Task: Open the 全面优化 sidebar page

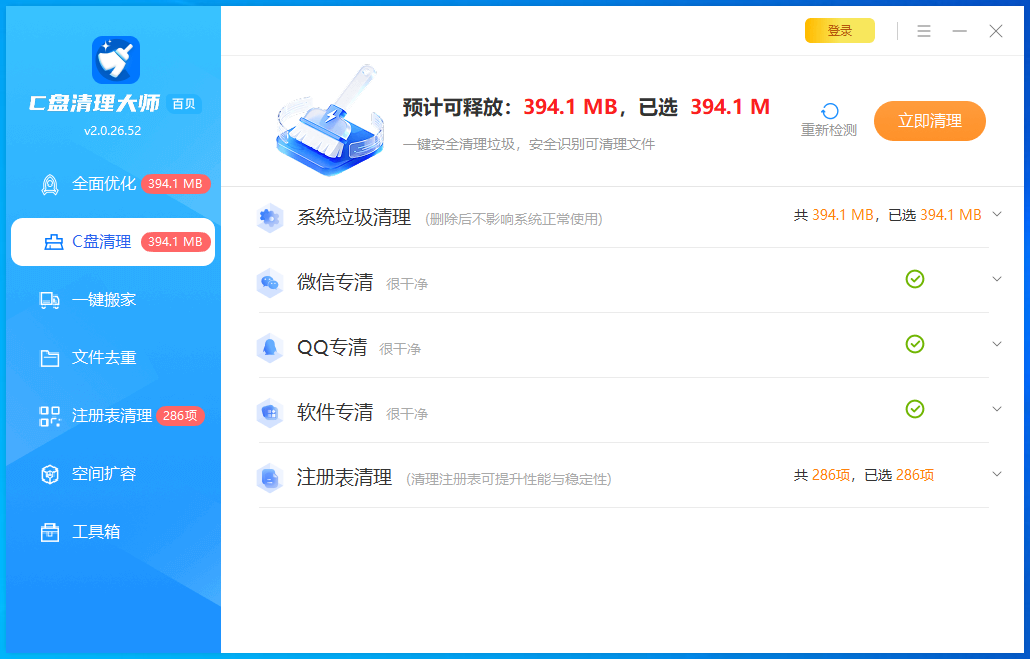Action: coord(113,184)
